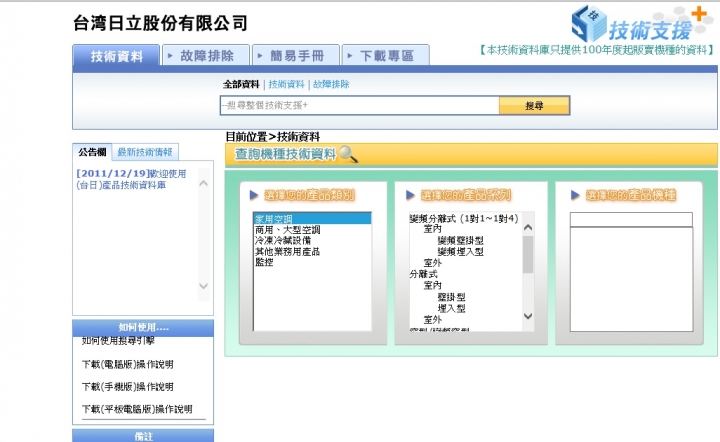Click series list scroll down arrow
This screenshot has height=442, width=720.
pyautogui.click(x=528, y=316)
